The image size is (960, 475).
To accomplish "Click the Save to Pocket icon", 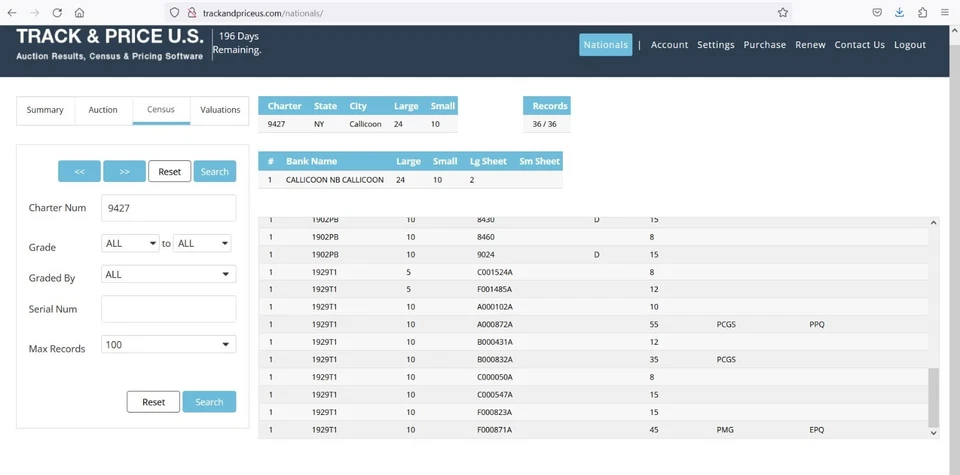I will point(876,13).
